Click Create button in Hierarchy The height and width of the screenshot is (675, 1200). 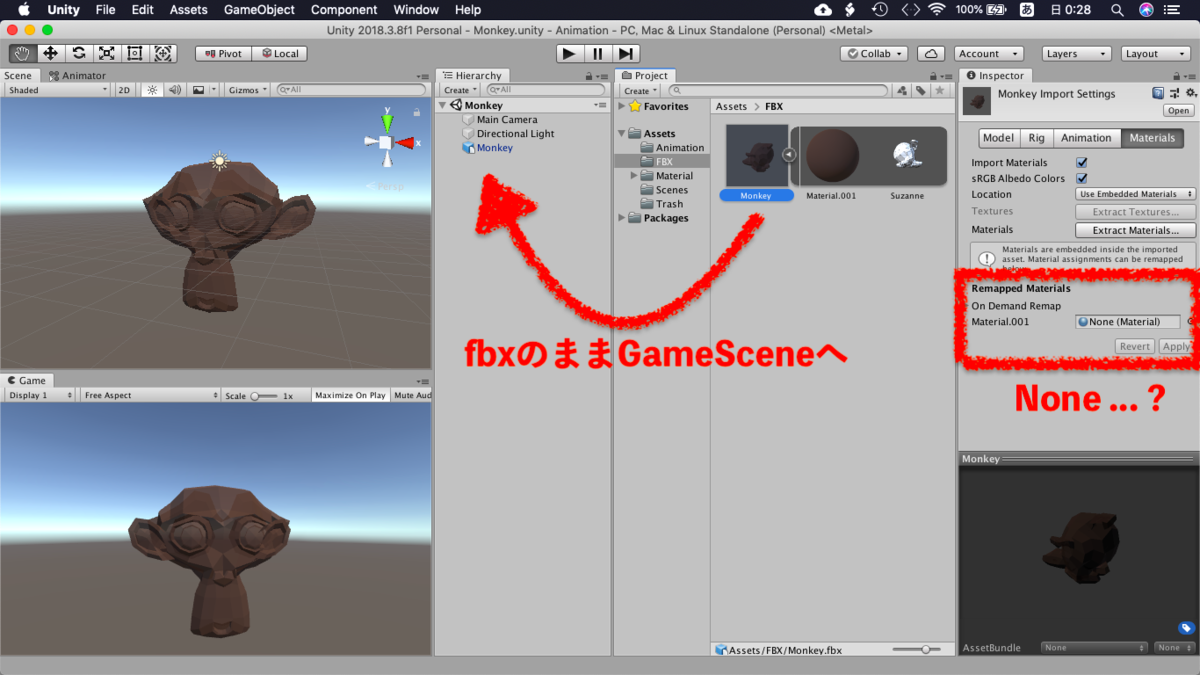tap(459, 90)
